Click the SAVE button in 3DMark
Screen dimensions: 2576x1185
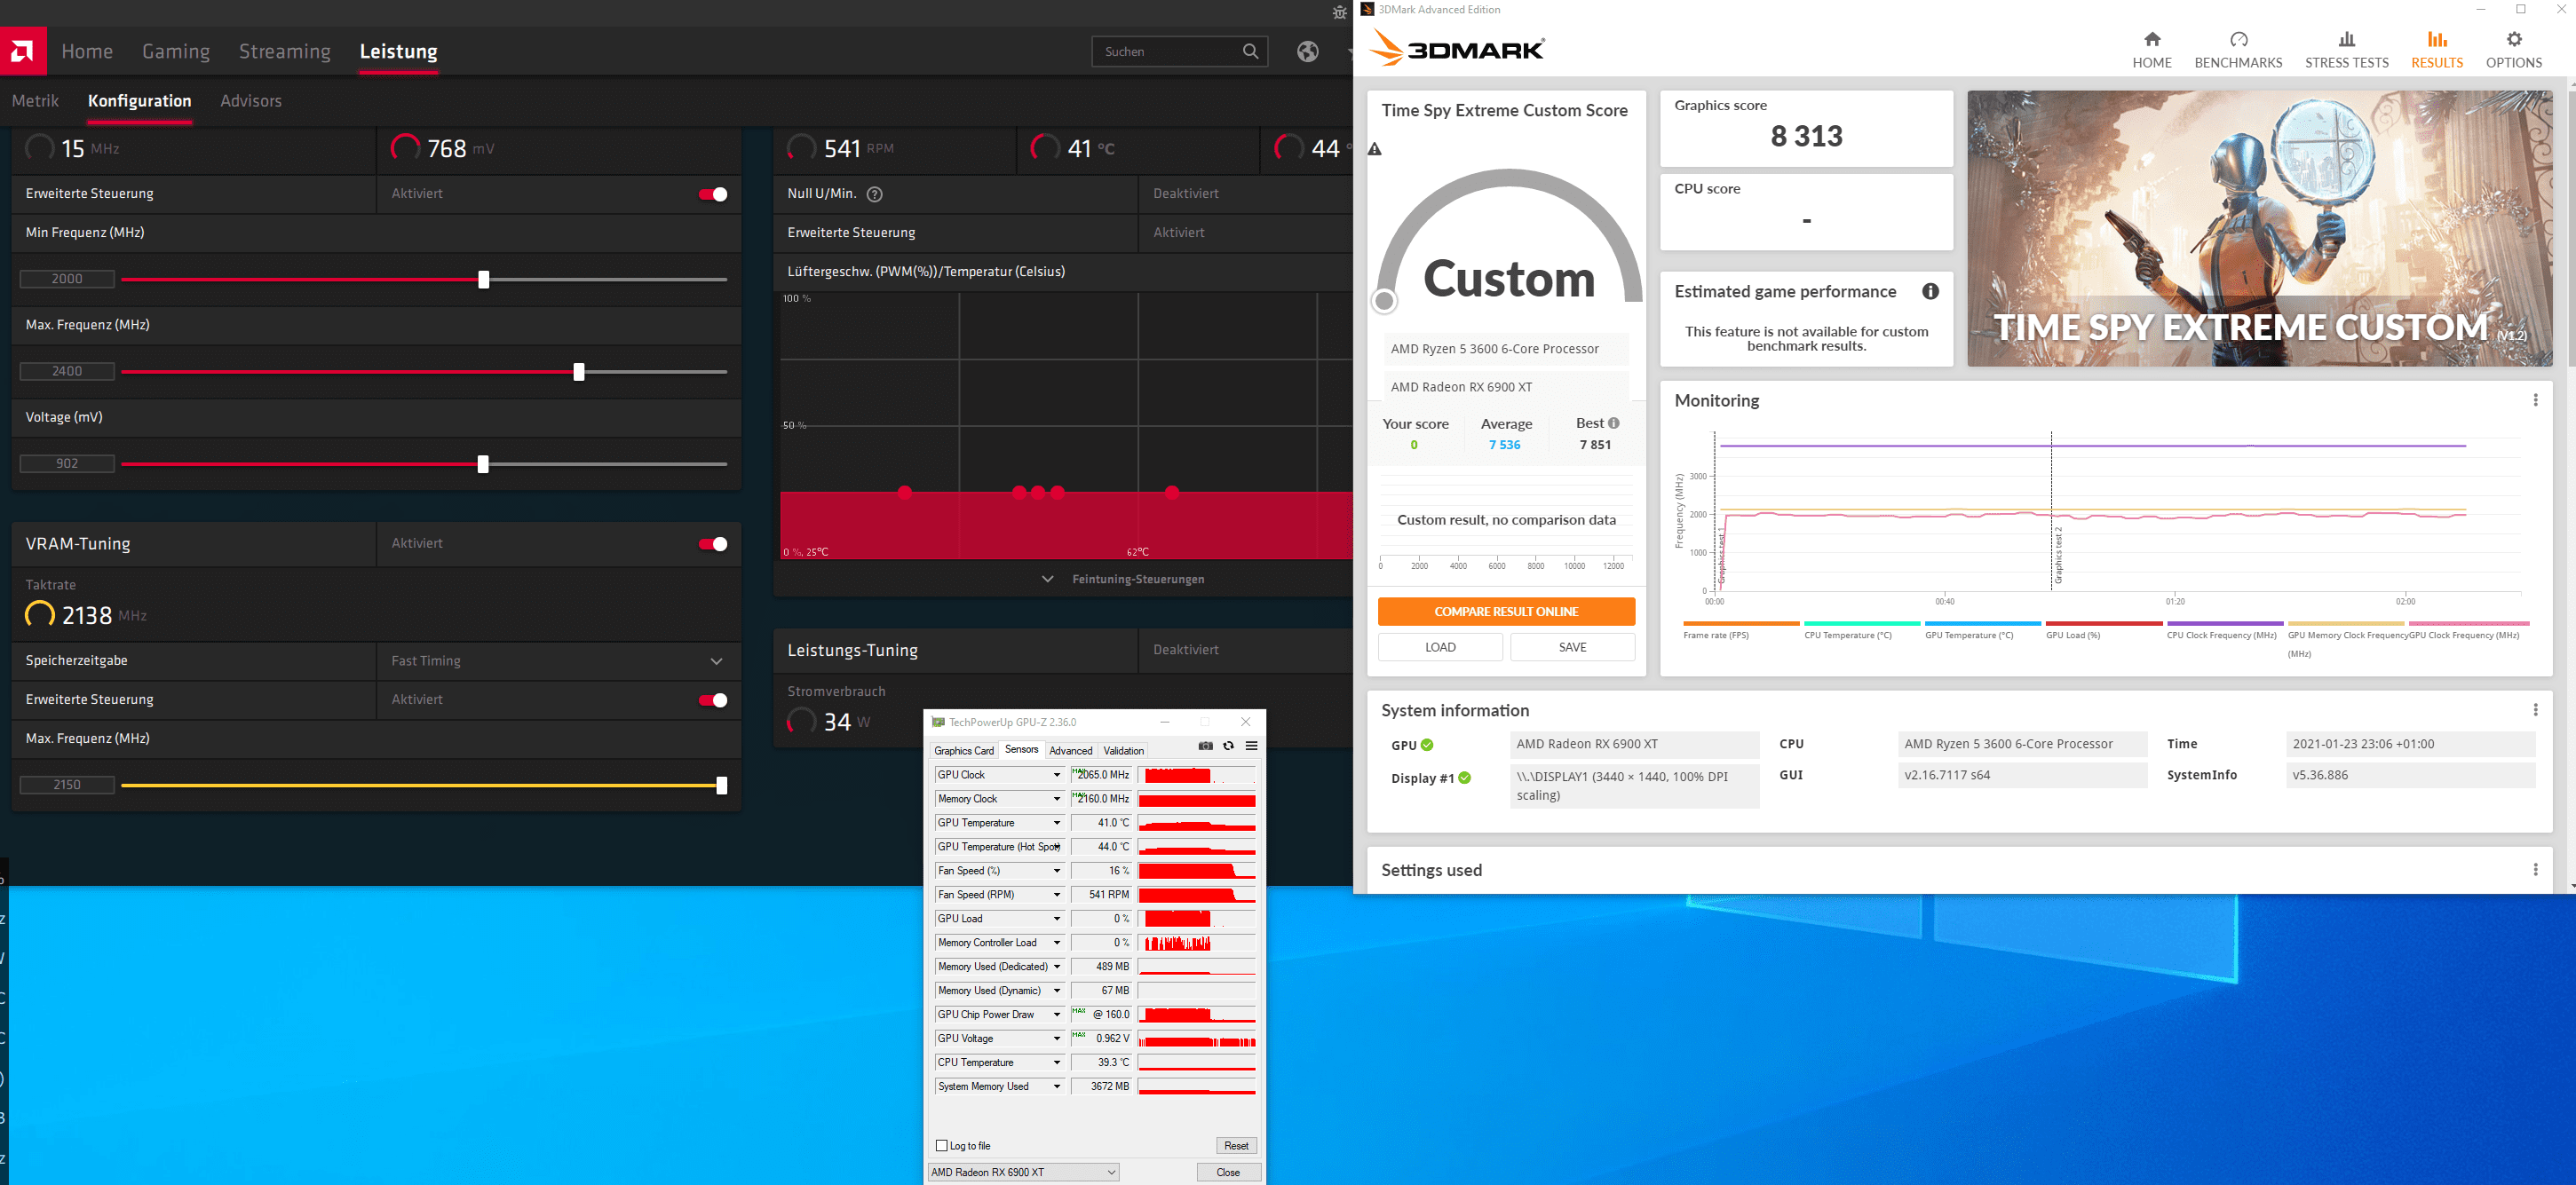[x=1572, y=647]
